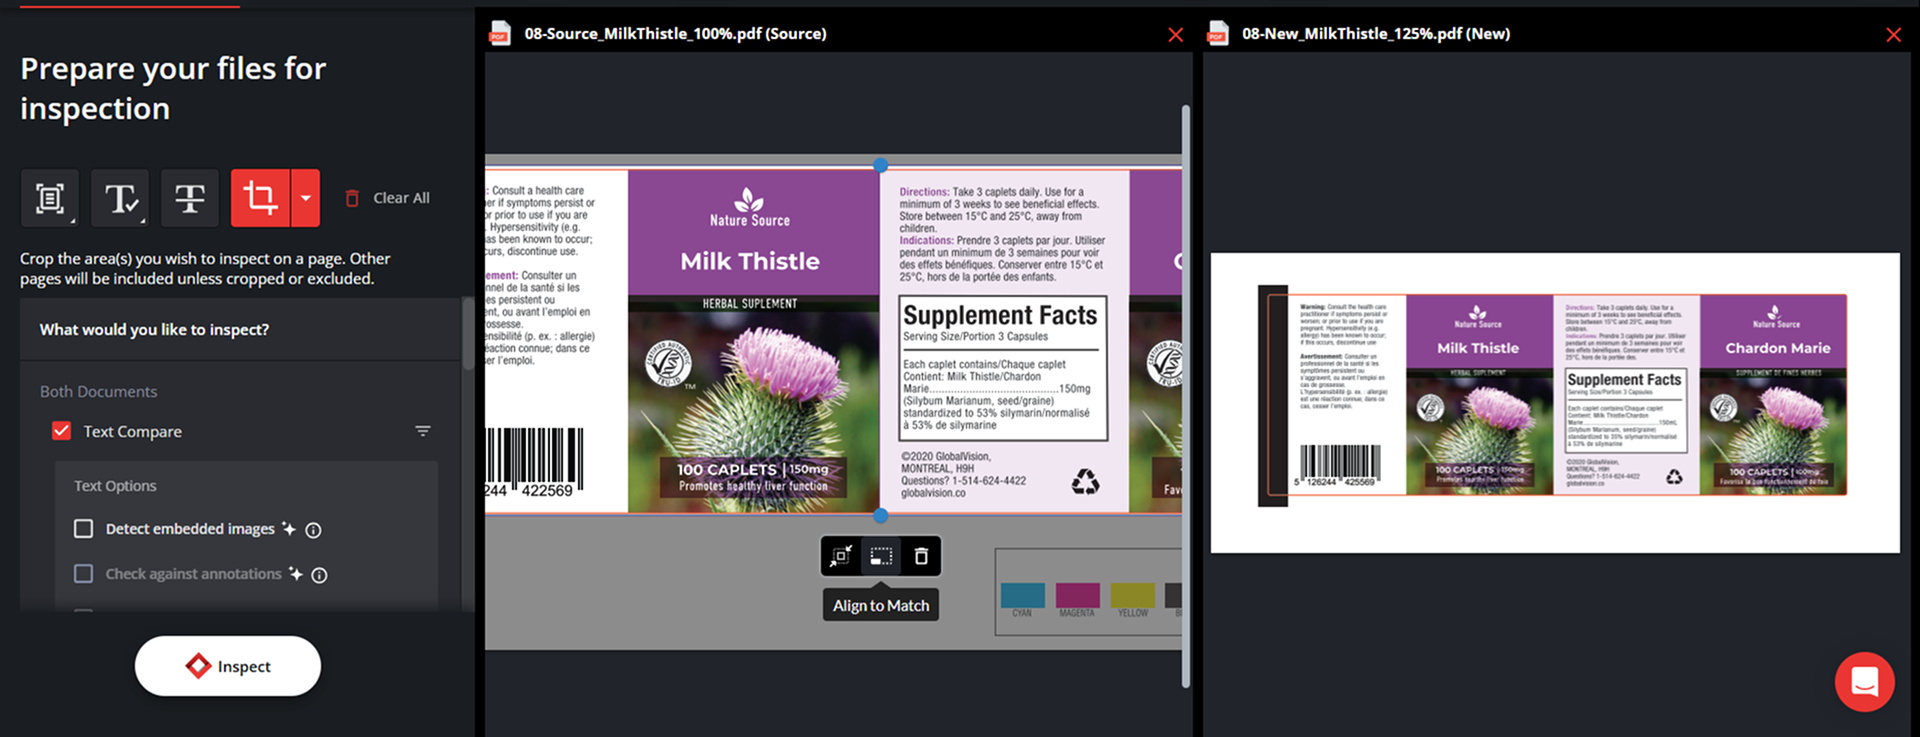Click the Source PDF file icon

coord(499,34)
